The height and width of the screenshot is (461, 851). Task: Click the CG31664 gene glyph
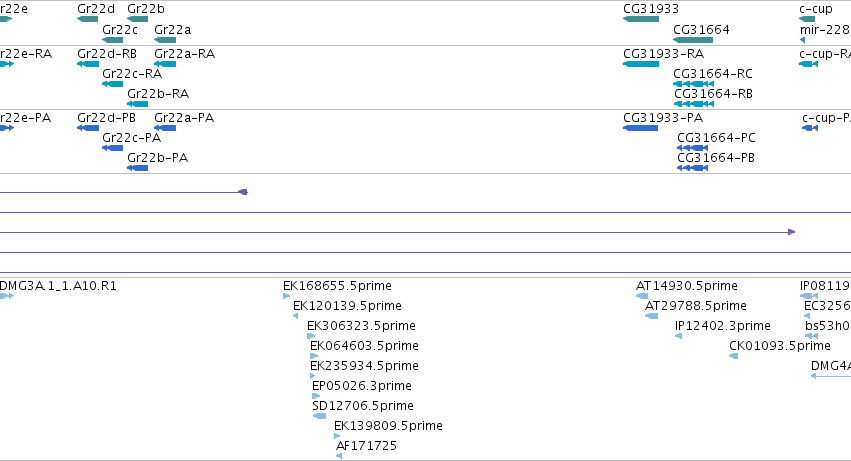coord(693,40)
